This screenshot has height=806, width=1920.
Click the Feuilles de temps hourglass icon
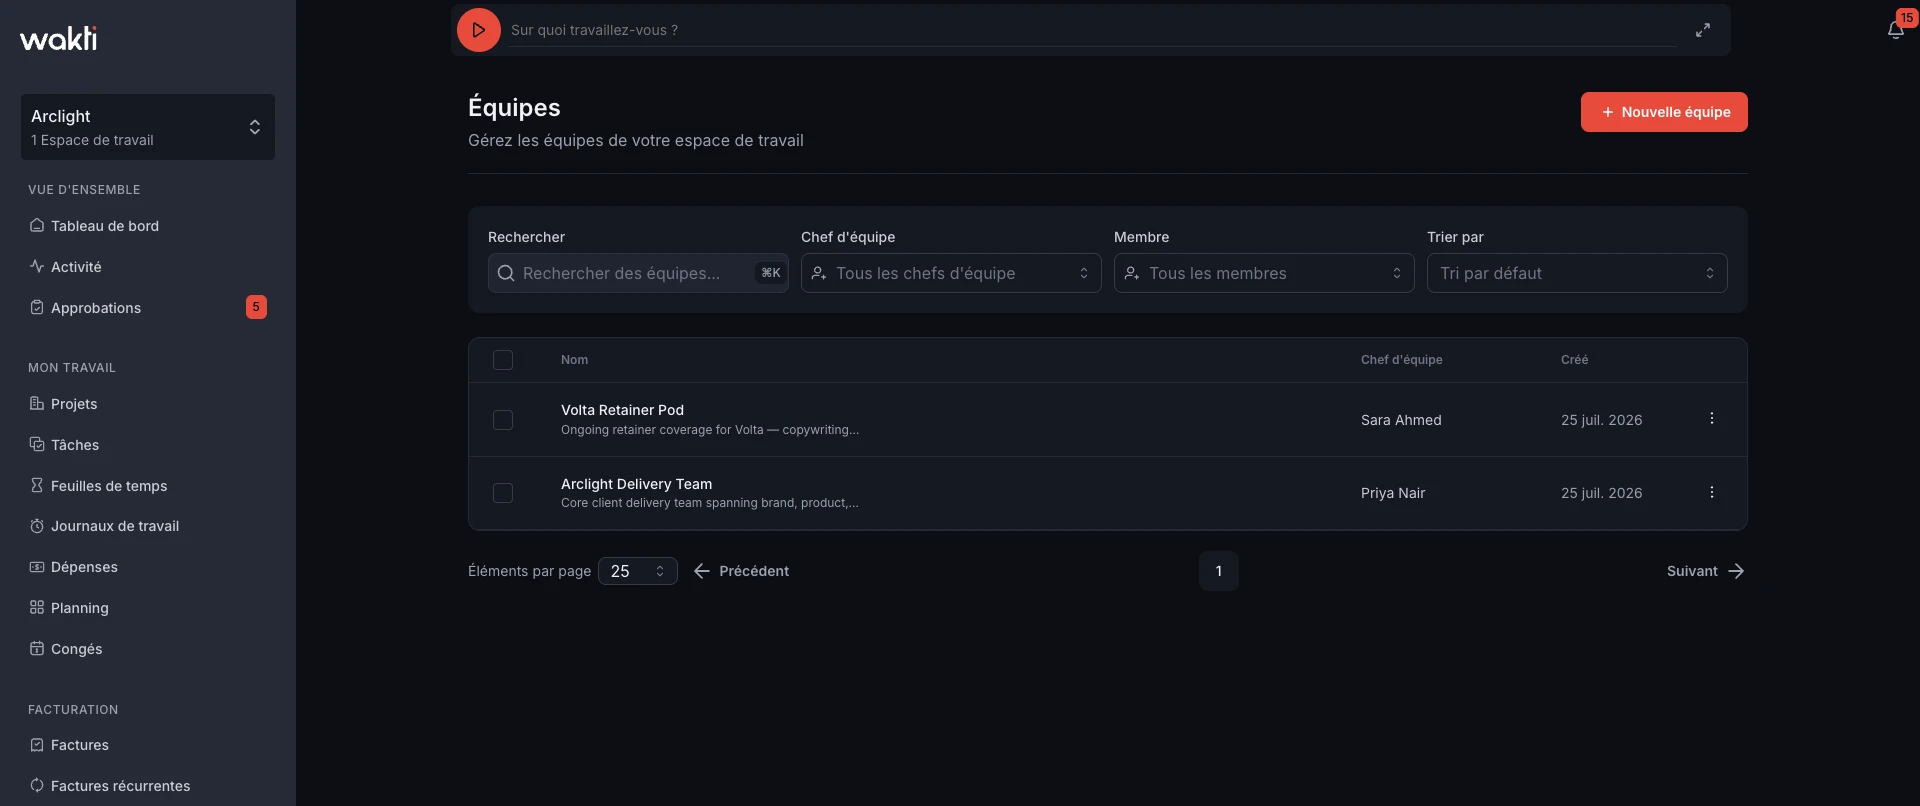[x=37, y=485]
